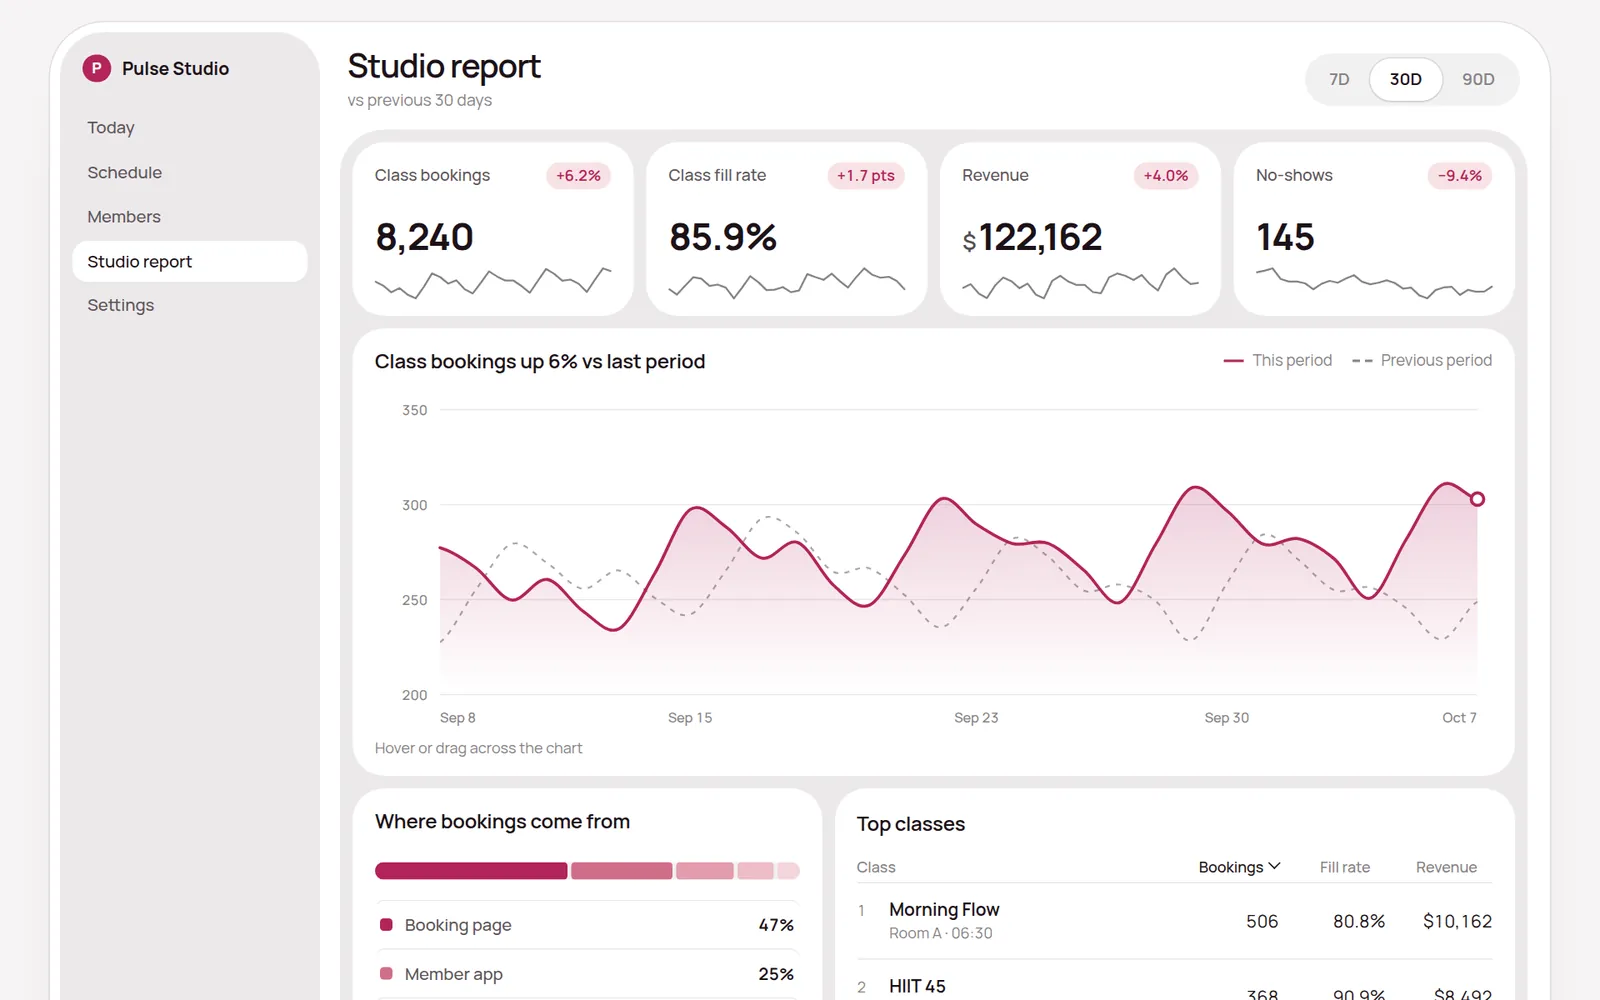This screenshot has width=1600, height=1000.
Task: Open the Morning Flow class row
Action: (1174, 921)
